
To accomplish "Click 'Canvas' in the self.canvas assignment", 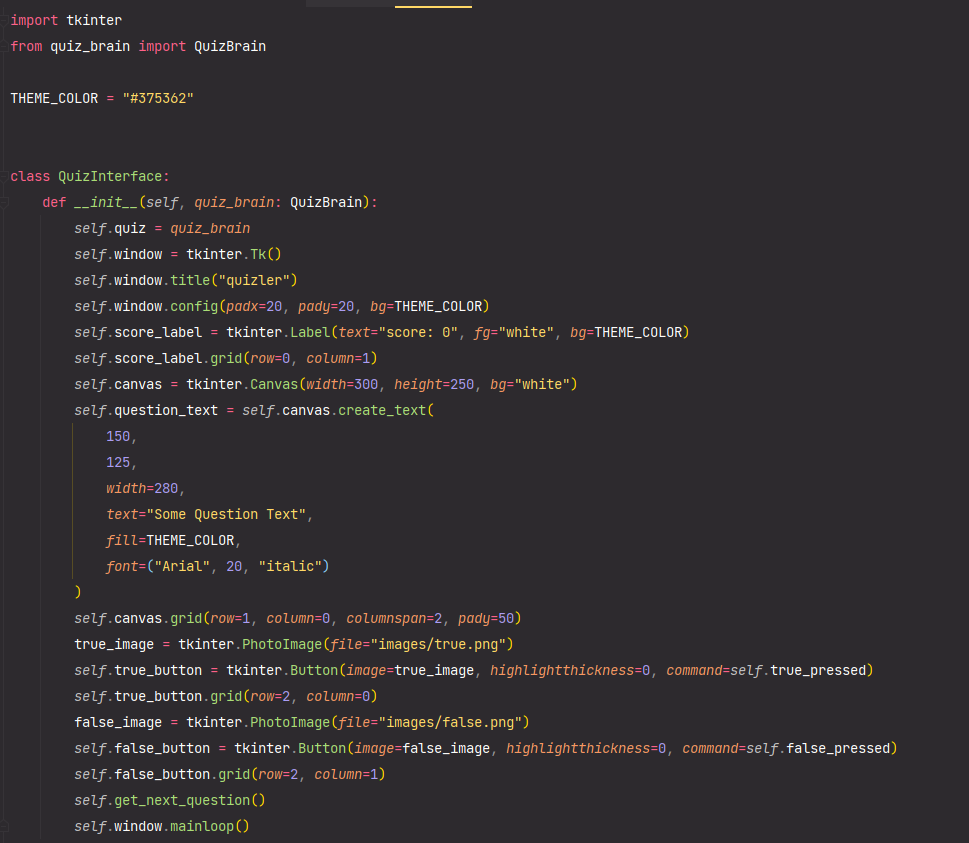I will [x=274, y=384].
